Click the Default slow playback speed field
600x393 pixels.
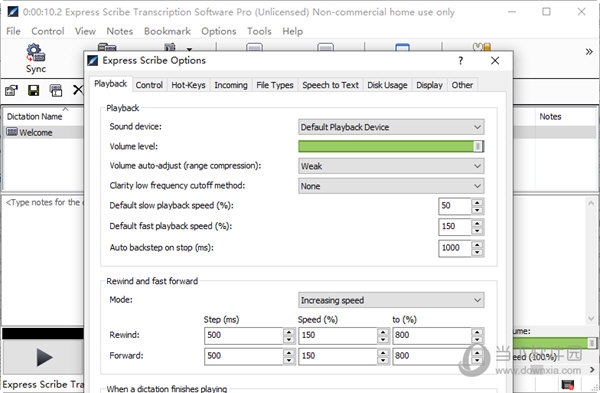pyautogui.click(x=455, y=206)
